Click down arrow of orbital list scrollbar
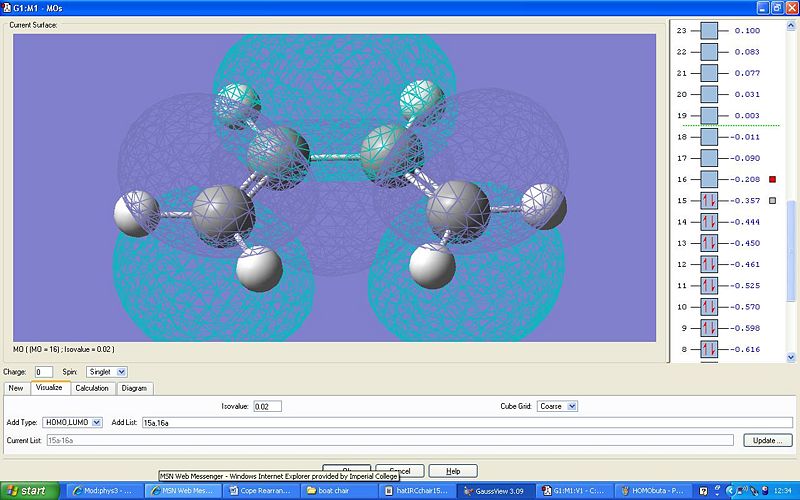The width and height of the screenshot is (800, 500). [791, 358]
